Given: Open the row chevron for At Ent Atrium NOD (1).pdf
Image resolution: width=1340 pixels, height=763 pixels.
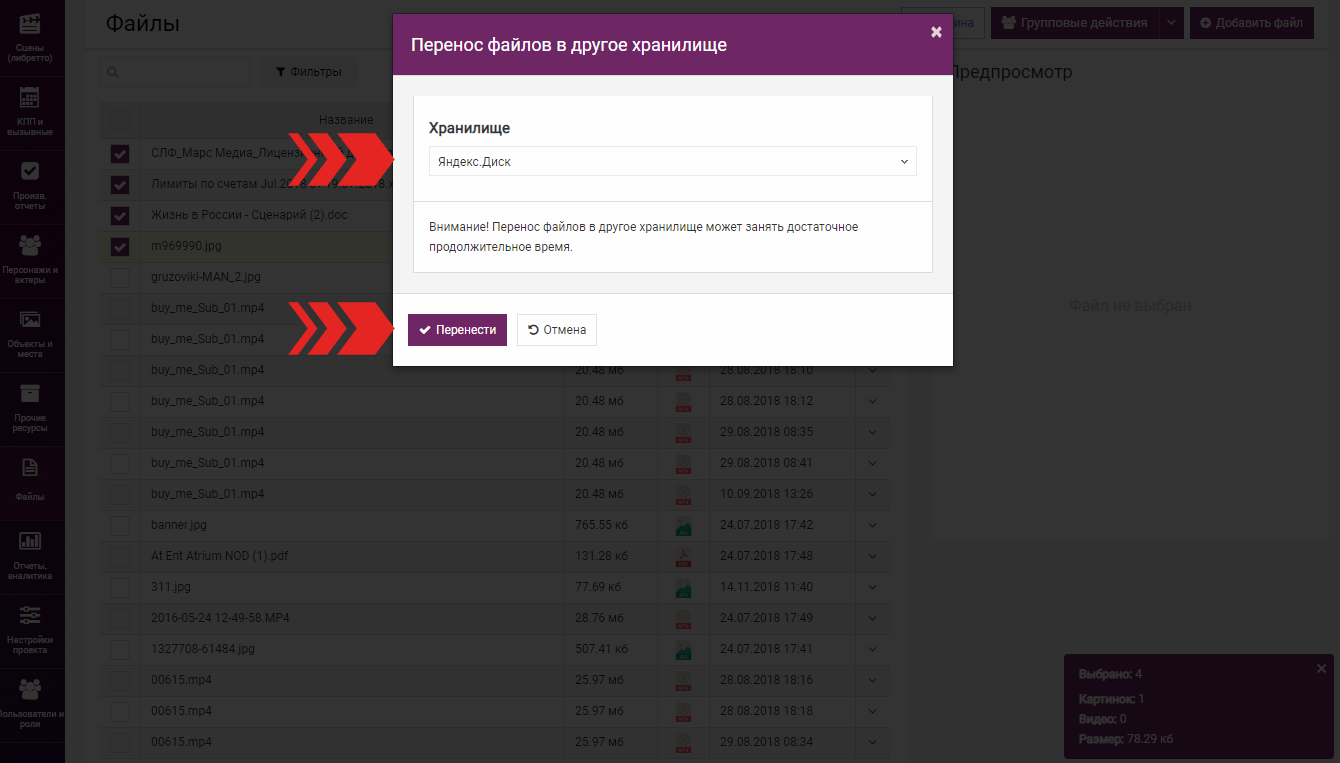Looking at the screenshot, I should point(872,556).
